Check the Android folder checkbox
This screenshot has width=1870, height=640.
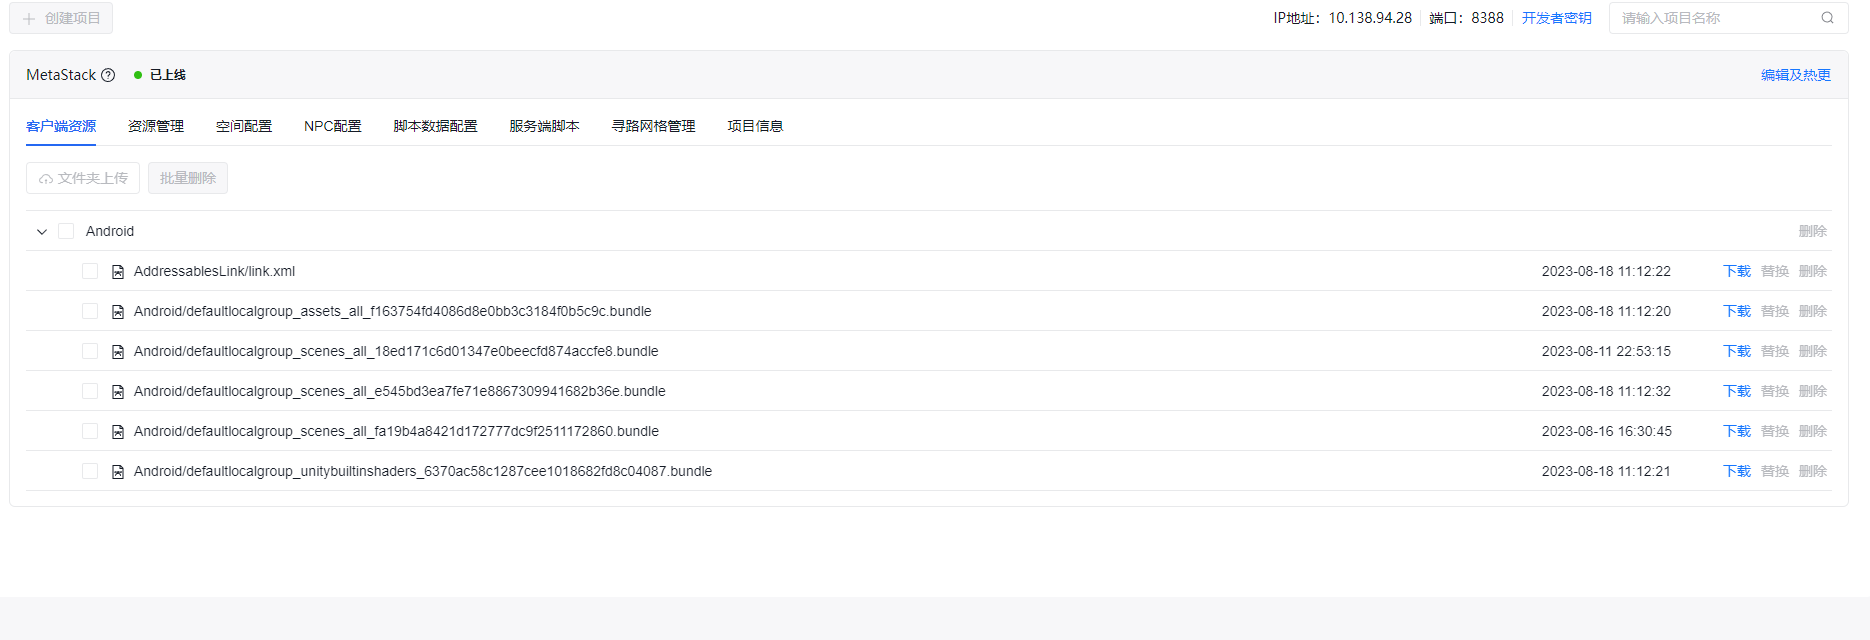coord(66,231)
